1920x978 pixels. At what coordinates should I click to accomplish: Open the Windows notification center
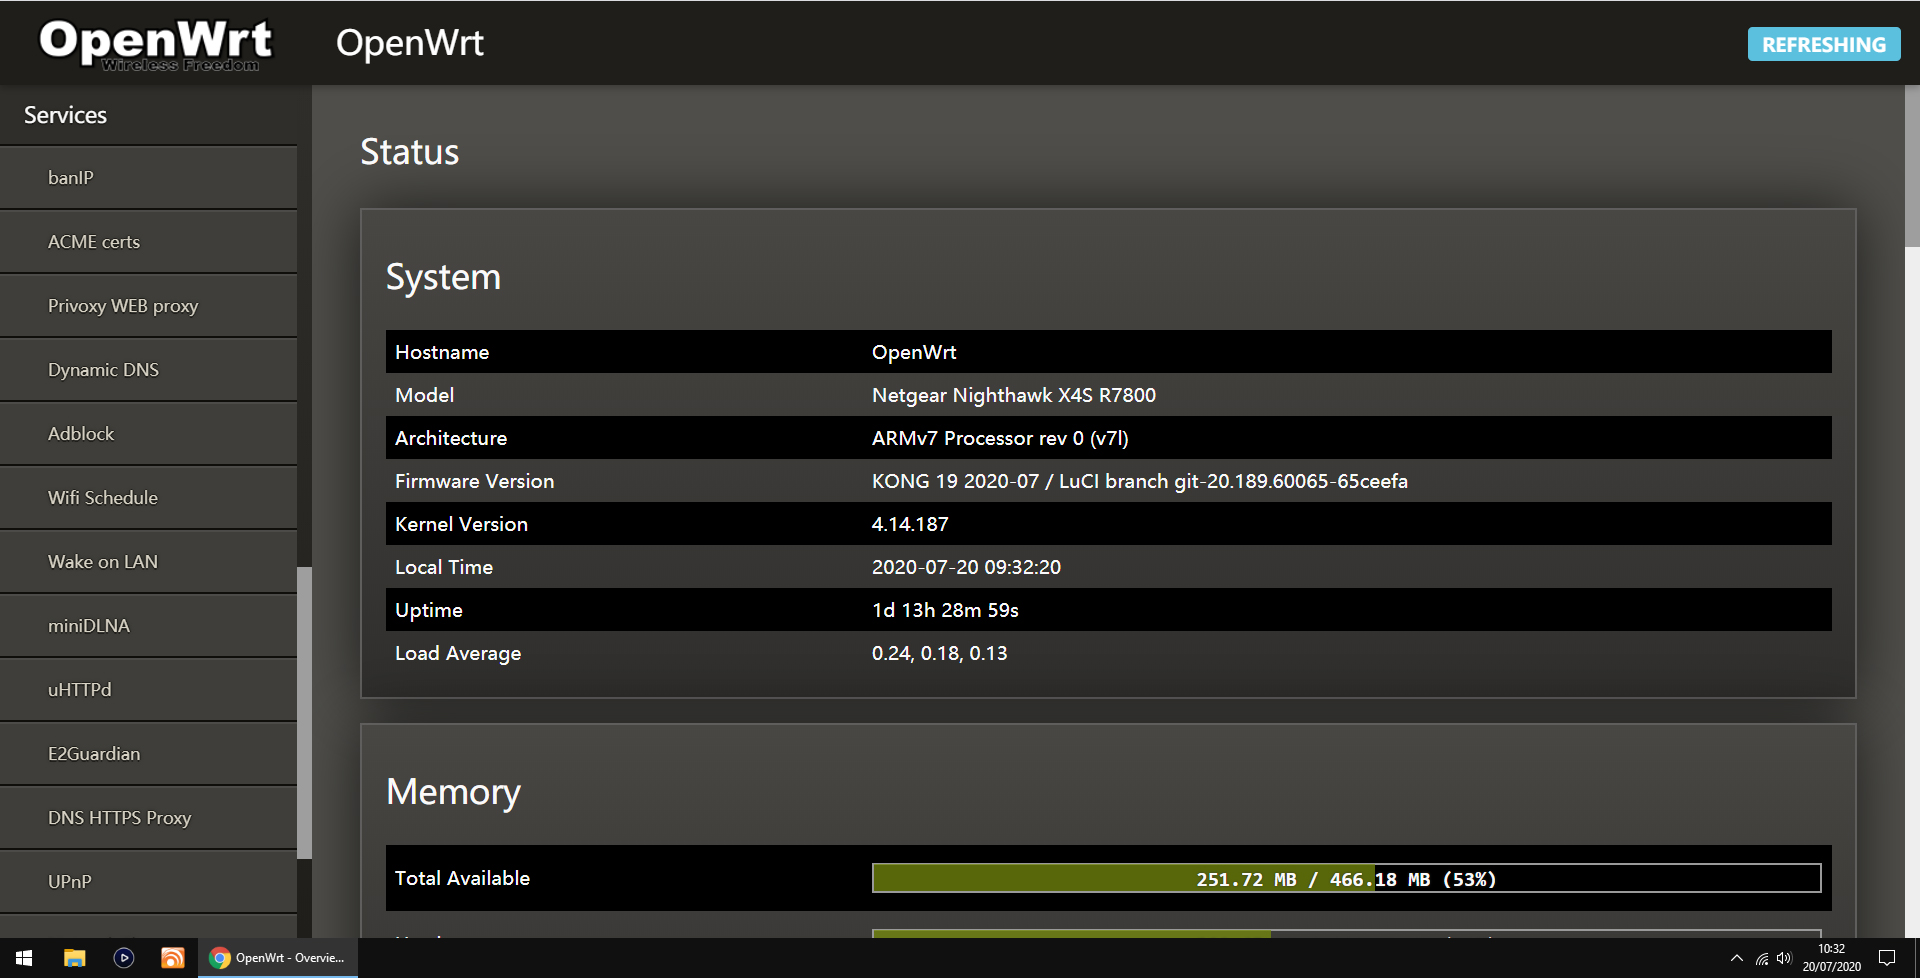coord(1887,958)
